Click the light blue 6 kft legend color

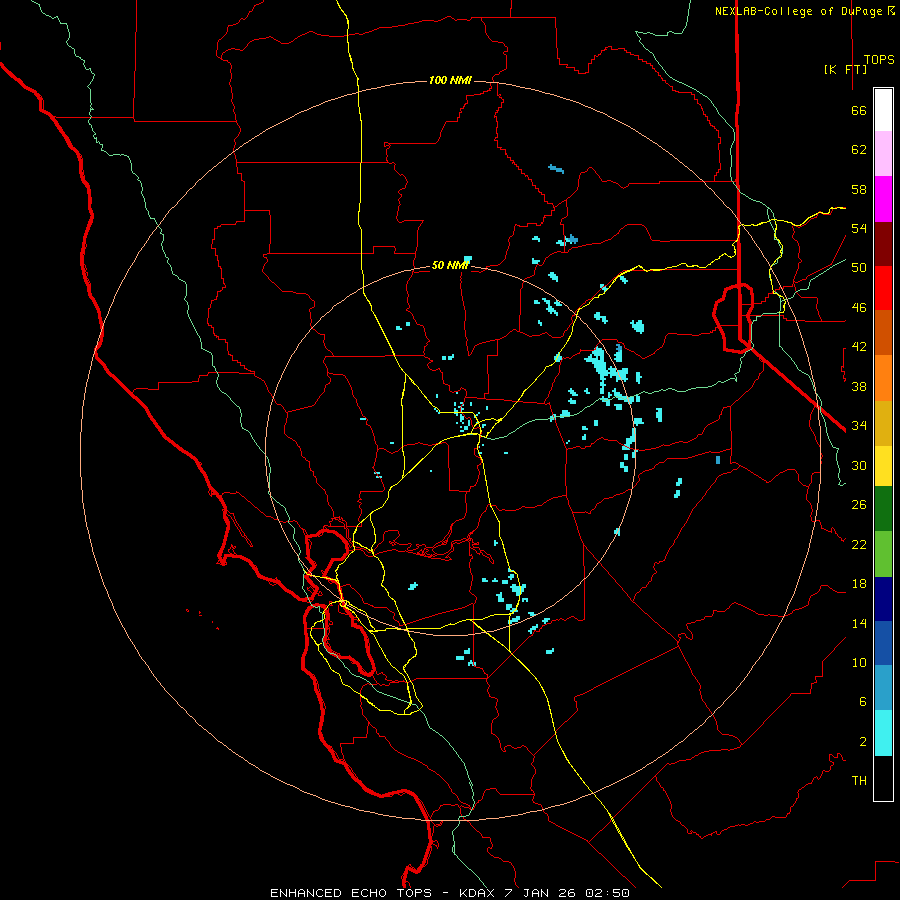(883, 688)
